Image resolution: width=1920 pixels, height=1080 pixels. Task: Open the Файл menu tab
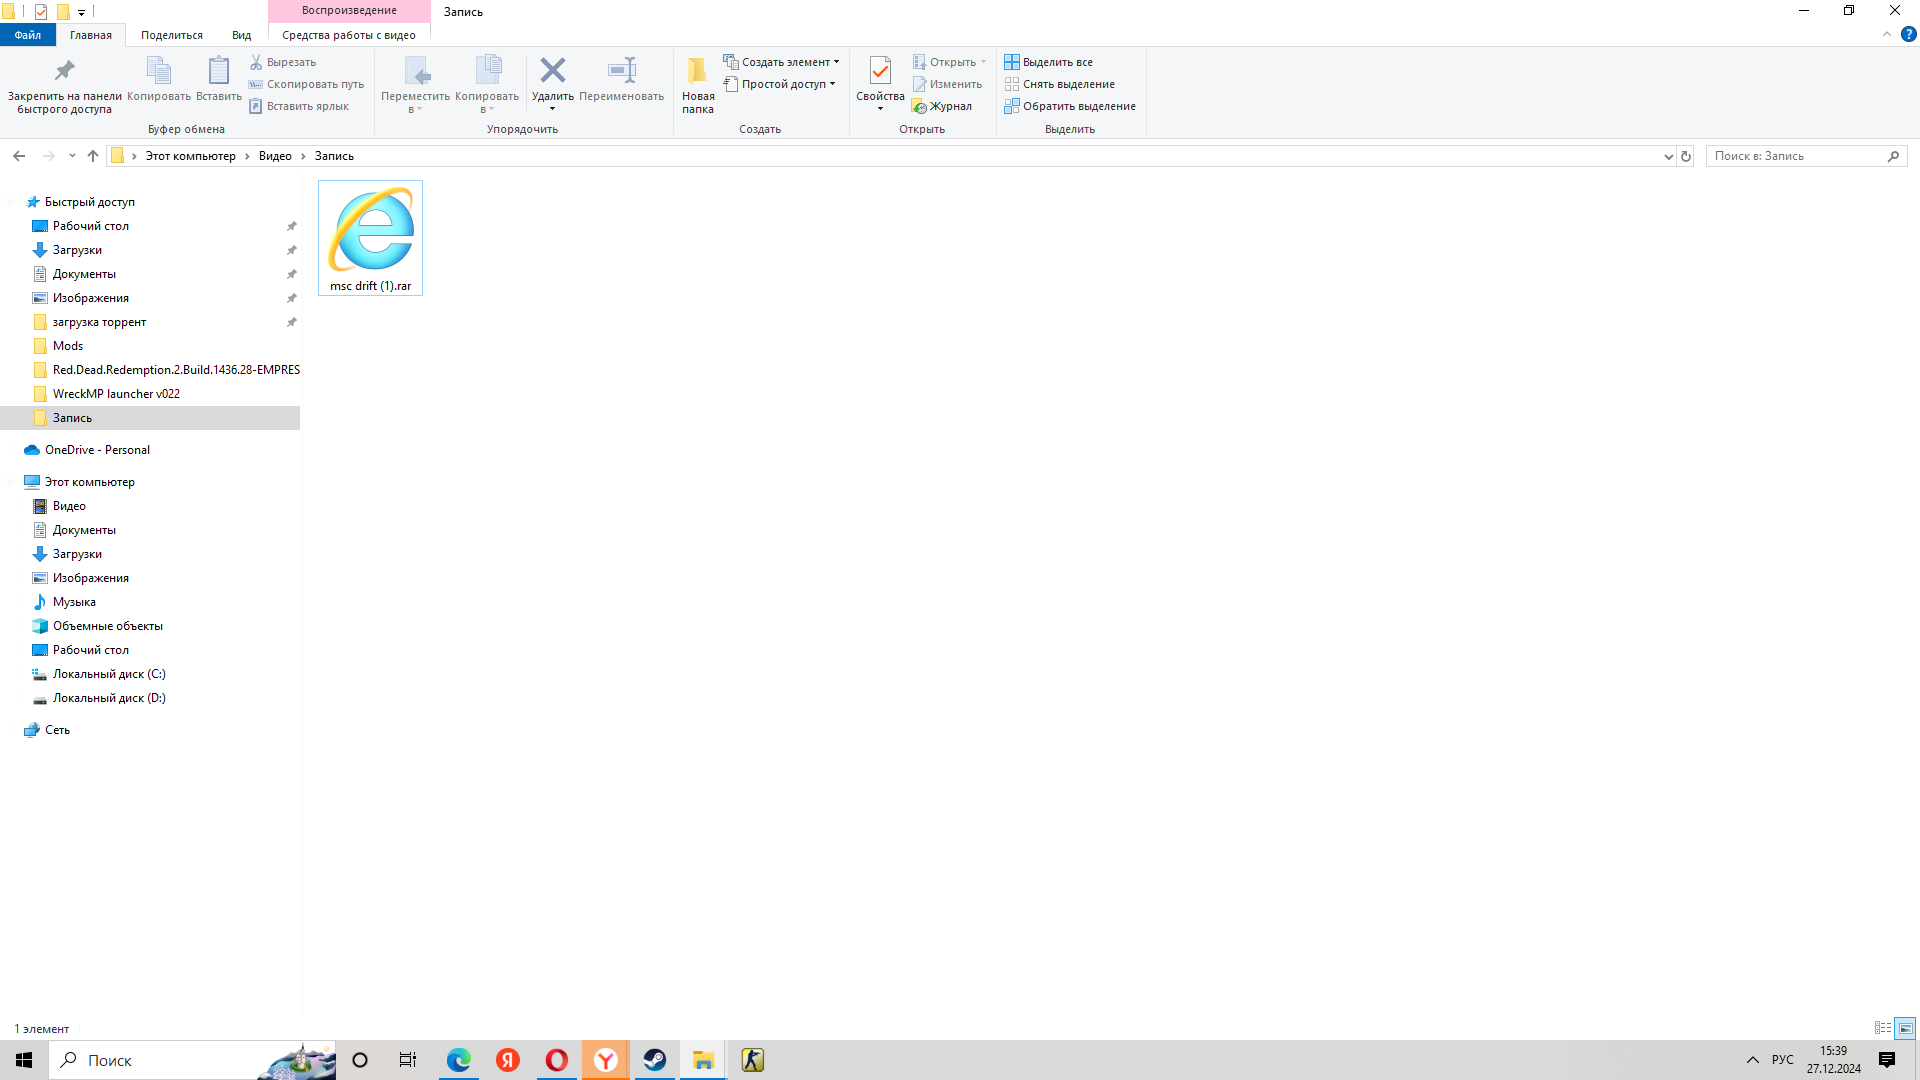28,35
